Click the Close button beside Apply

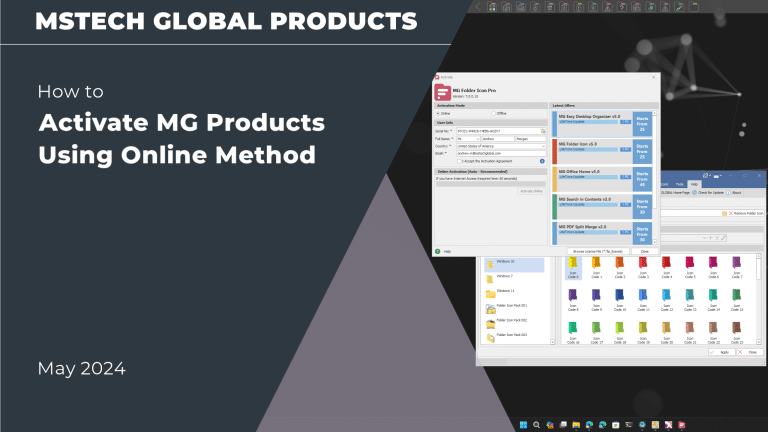(749, 352)
